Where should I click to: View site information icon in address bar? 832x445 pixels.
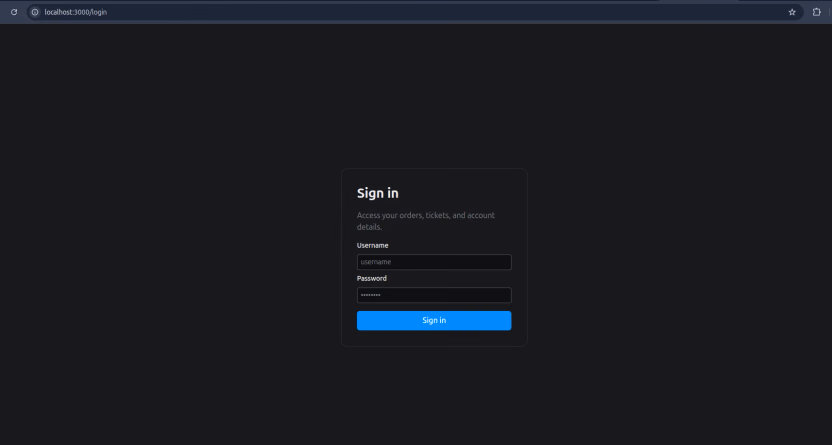click(x=35, y=12)
